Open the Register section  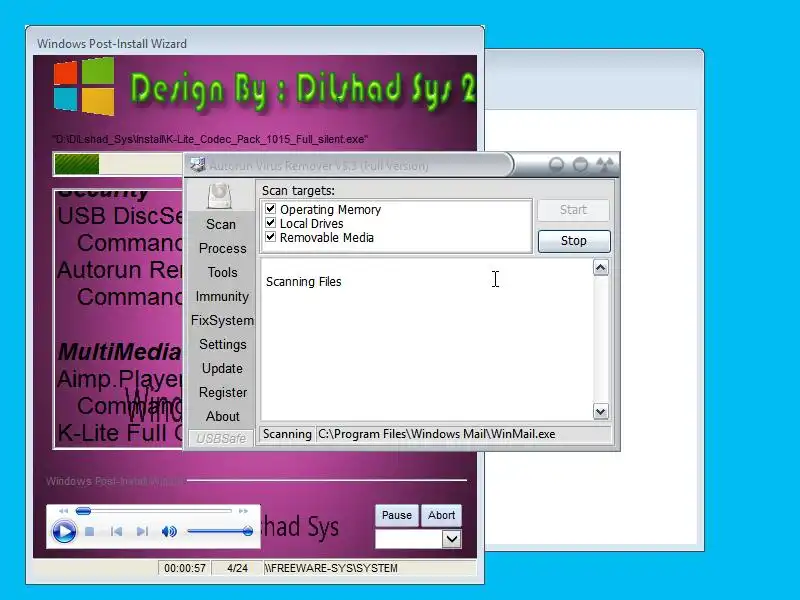(x=223, y=392)
